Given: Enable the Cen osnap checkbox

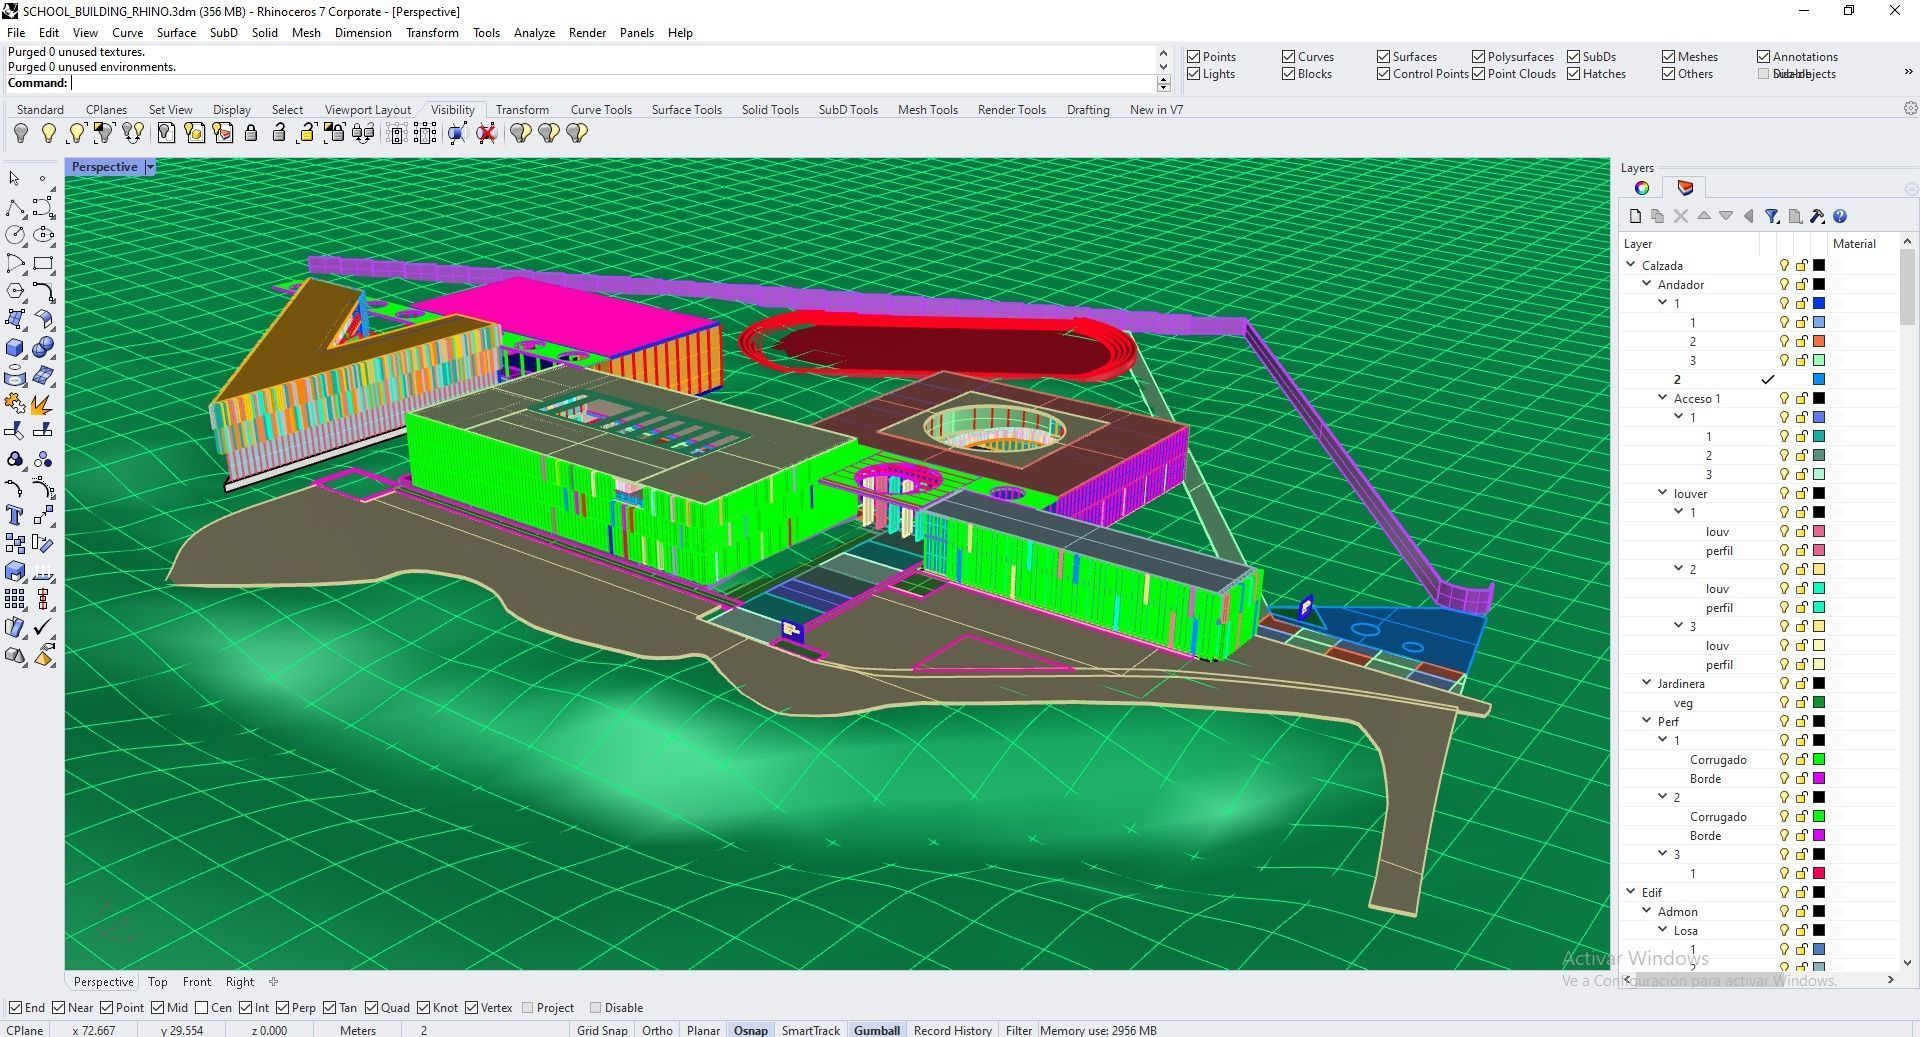Looking at the screenshot, I should pos(202,1008).
